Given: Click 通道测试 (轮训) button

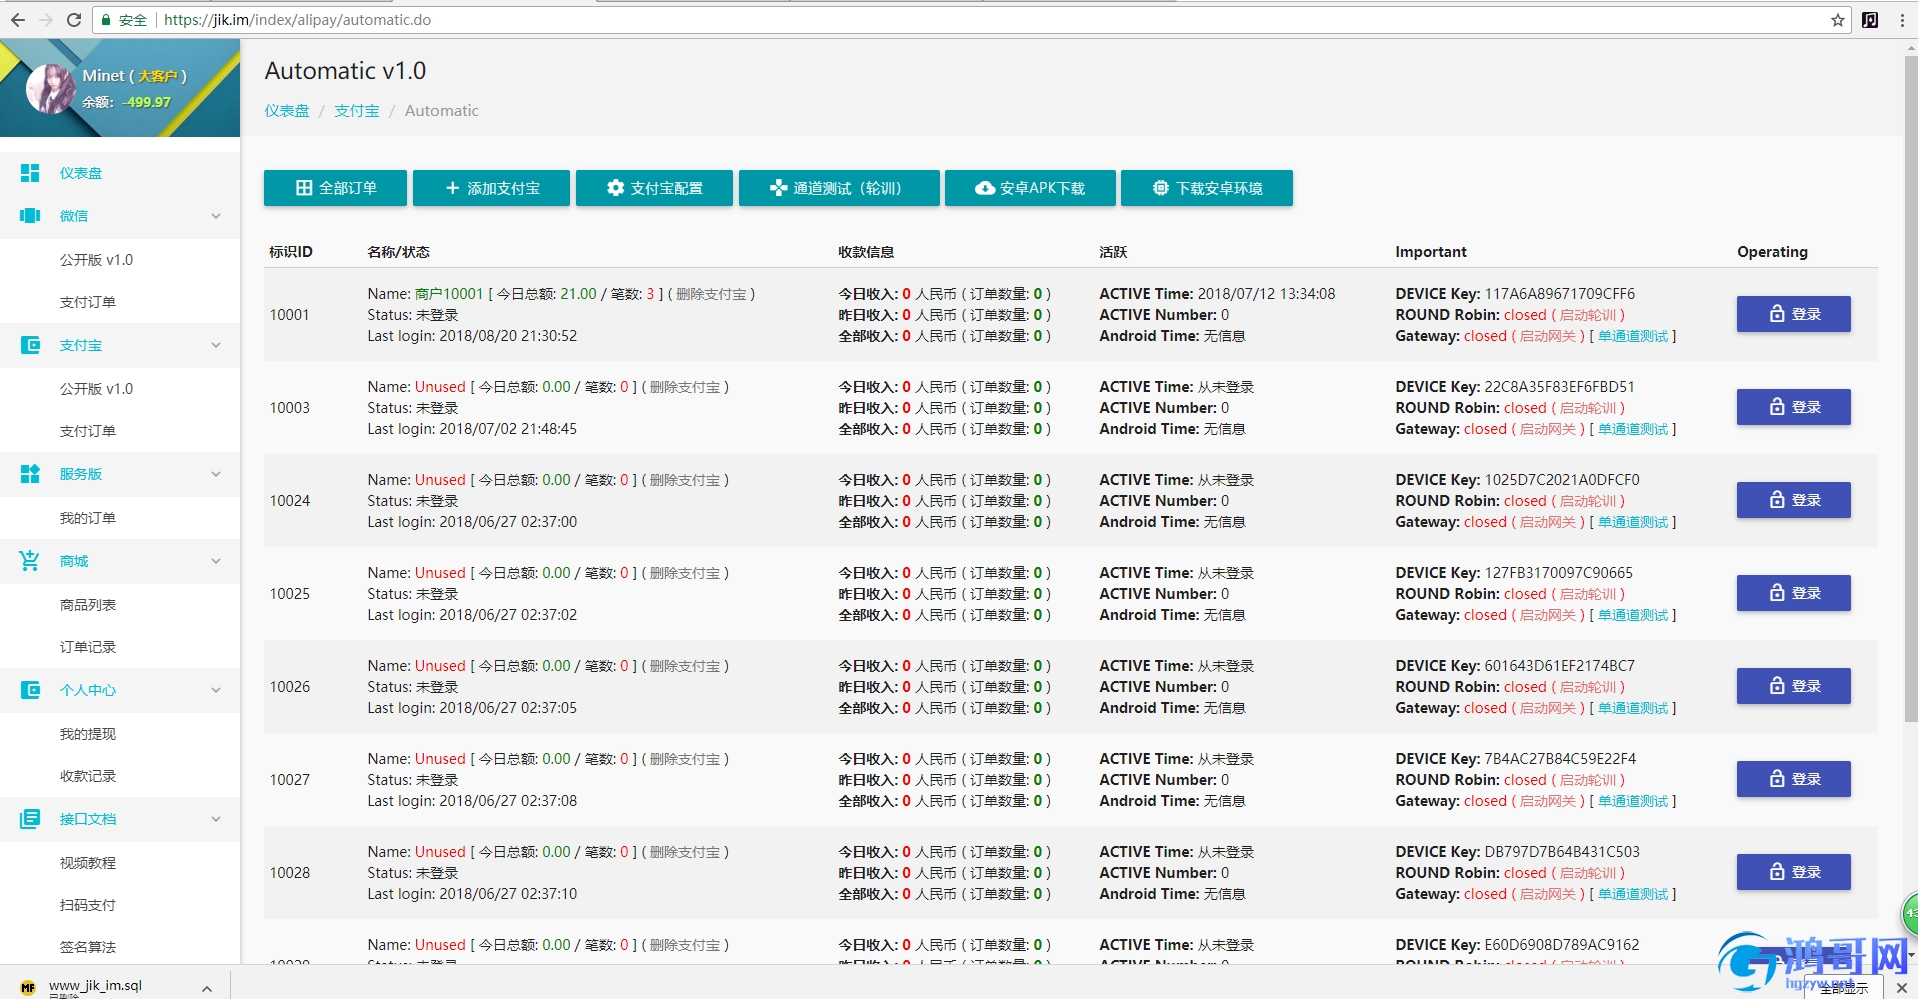Looking at the screenshot, I should pos(839,188).
